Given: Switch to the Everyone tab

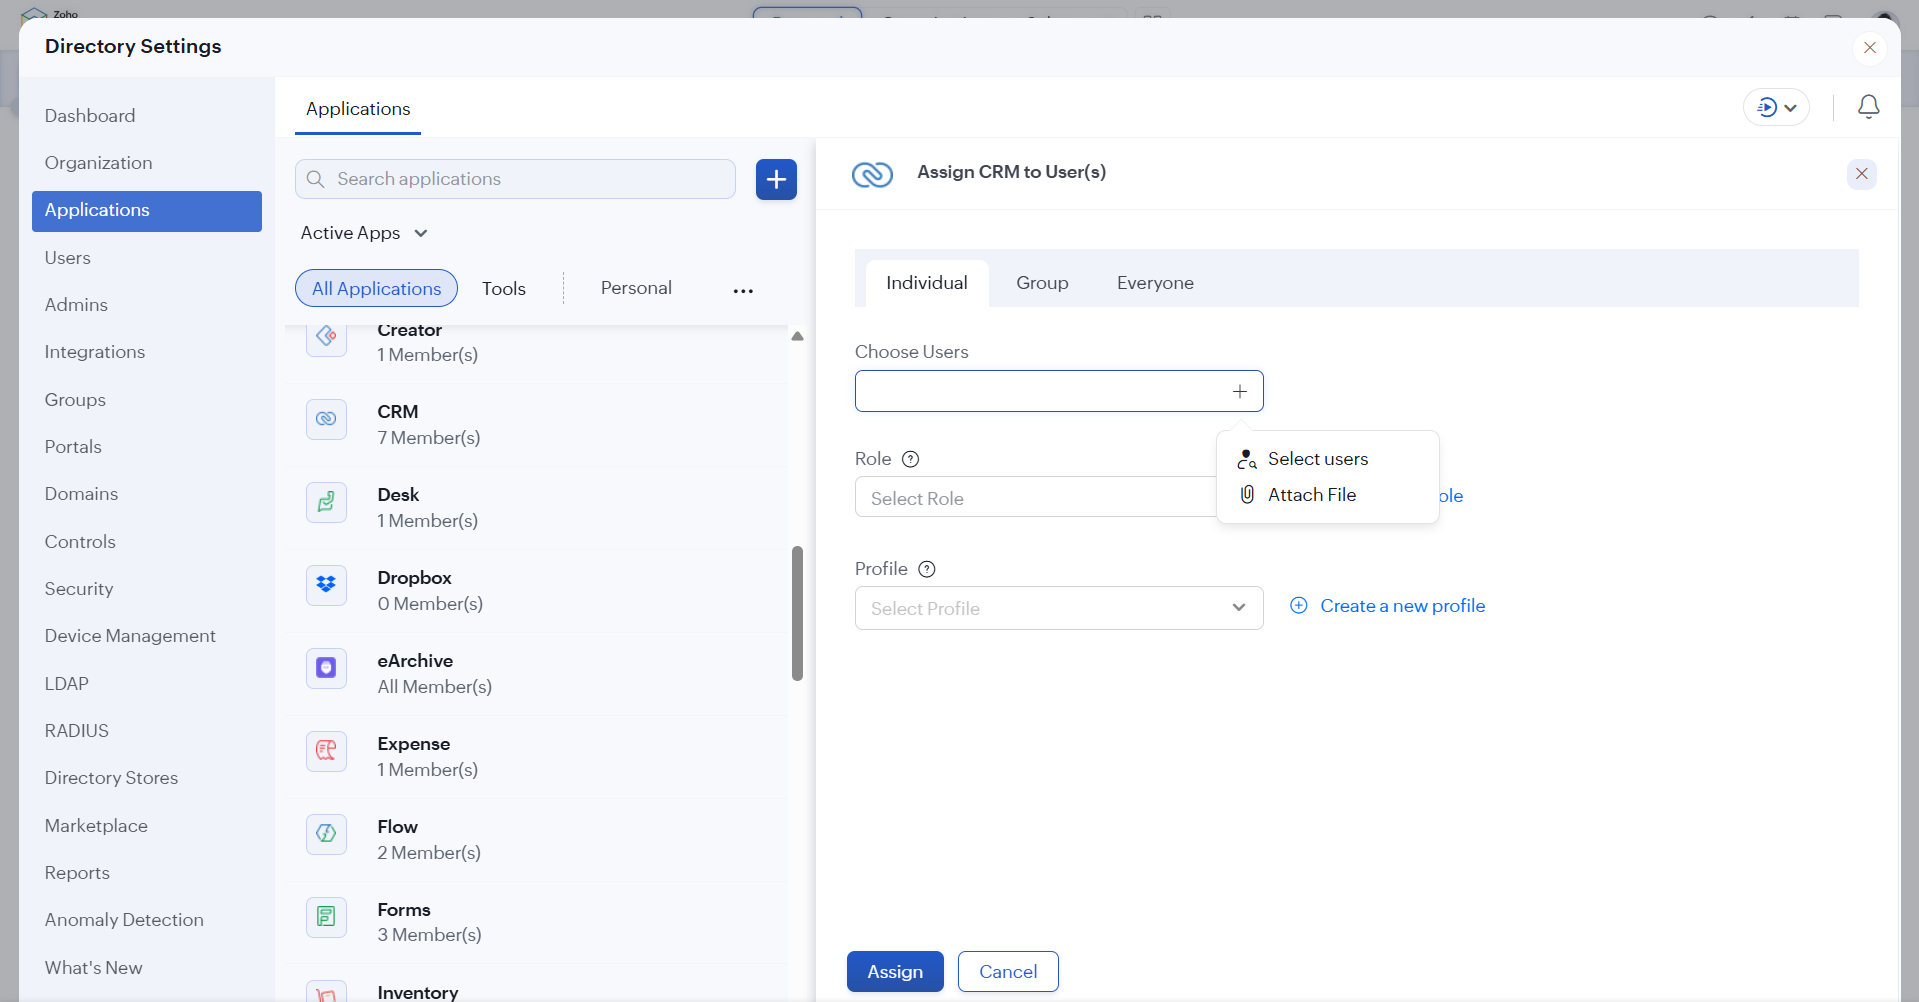Looking at the screenshot, I should coord(1155,283).
